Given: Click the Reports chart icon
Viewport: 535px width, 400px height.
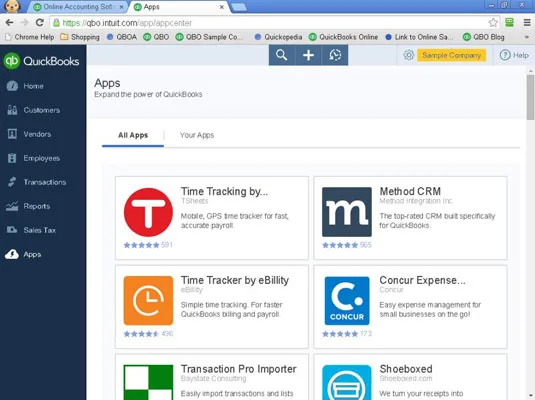Looking at the screenshot, I should [12, 206].
